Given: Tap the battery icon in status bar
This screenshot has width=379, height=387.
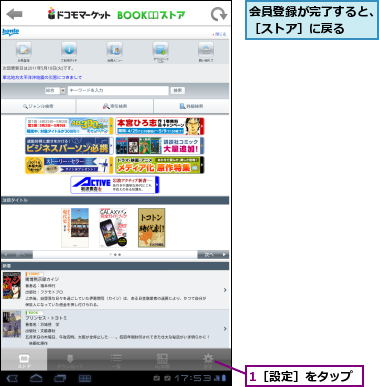Looking at the screenshot, I should [224, 378].
